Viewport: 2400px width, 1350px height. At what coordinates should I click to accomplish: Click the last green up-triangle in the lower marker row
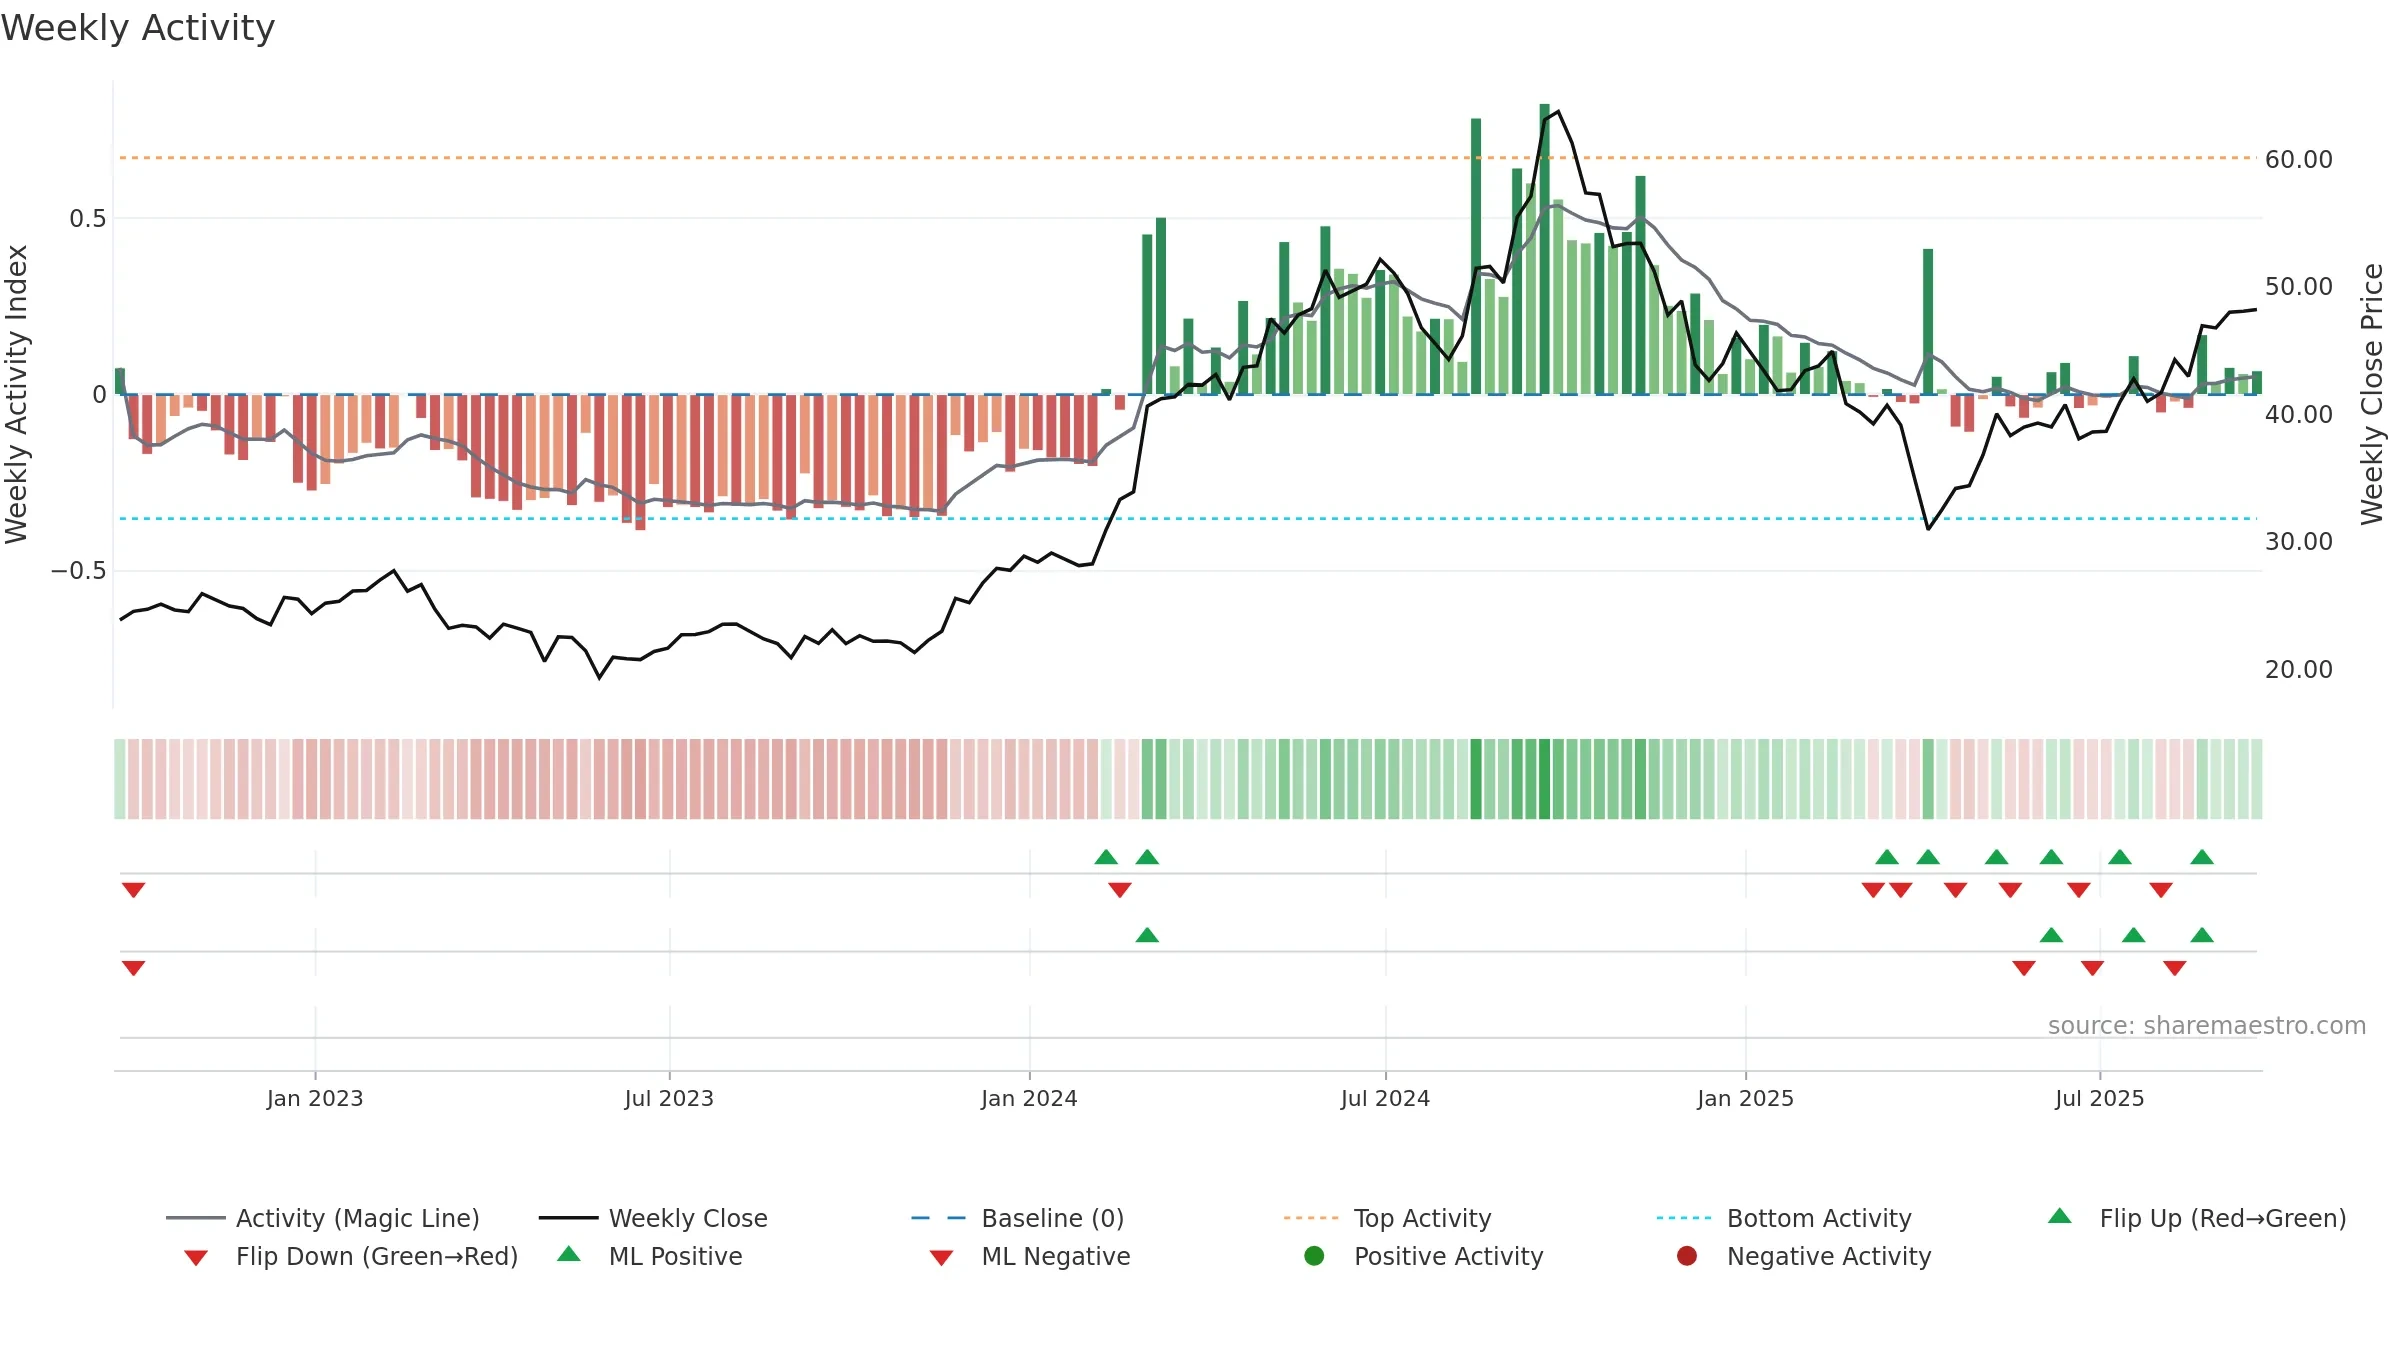click(x=2202, y=934)
